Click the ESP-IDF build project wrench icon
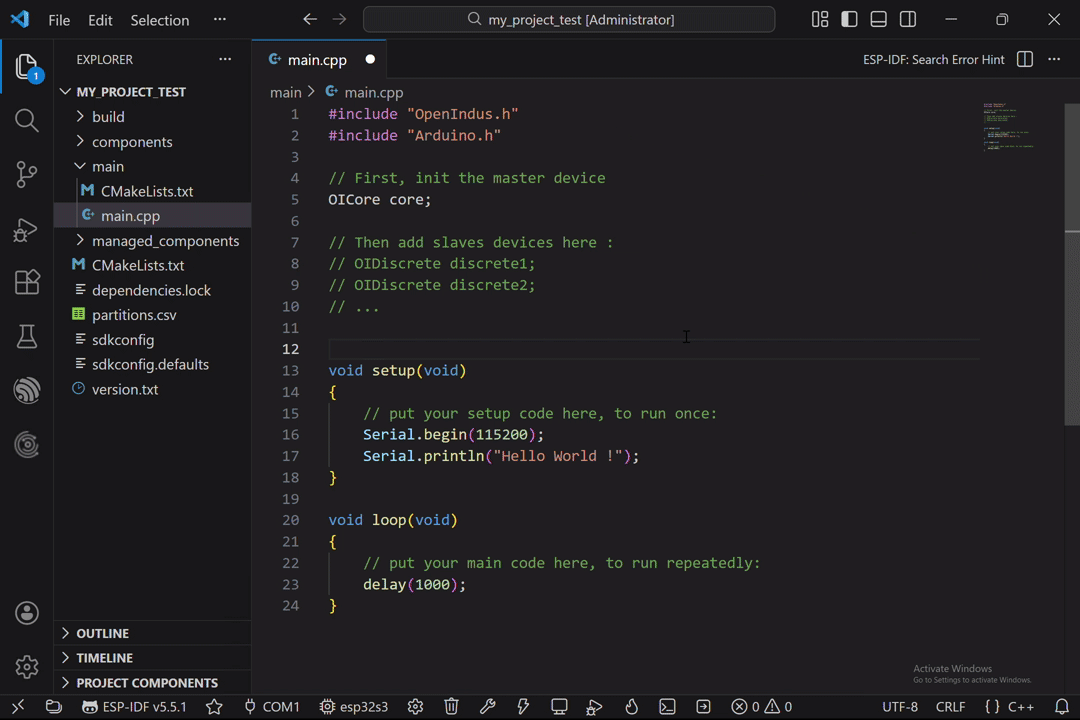Screen dimensions: 1080x720 pyautogui.click(x=488, y=706)
